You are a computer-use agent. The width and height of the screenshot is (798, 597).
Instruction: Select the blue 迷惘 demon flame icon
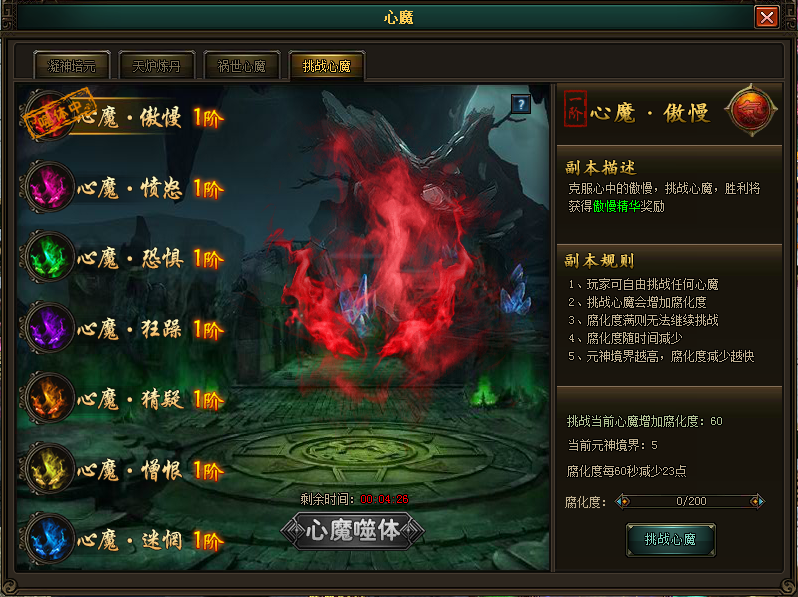tap(49, 539)
